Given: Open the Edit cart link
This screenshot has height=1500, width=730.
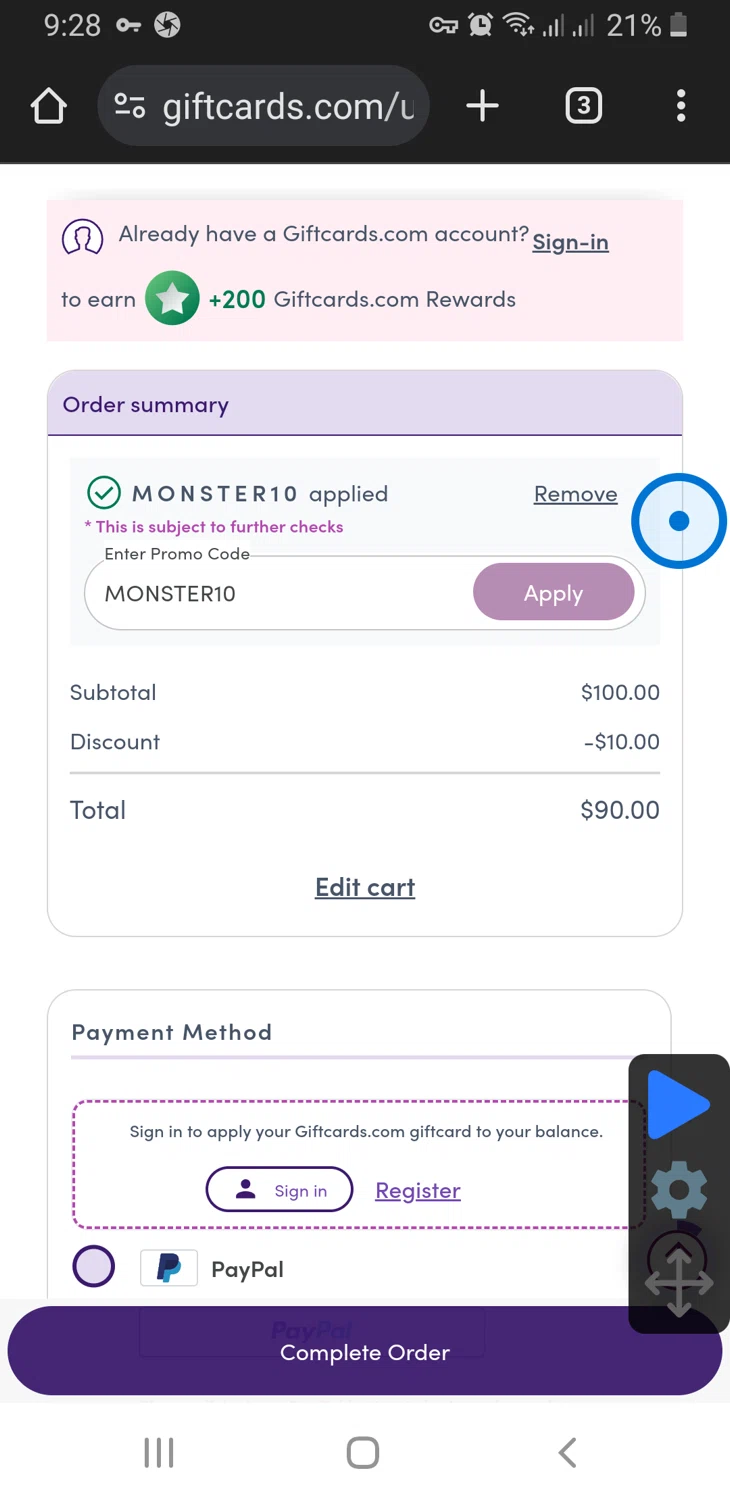Looking at the screenshot, I should coord(365,888).
